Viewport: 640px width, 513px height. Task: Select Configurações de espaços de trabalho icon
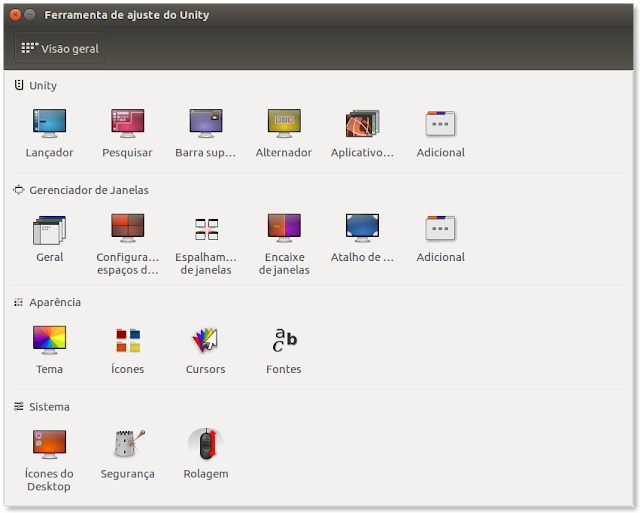point(127,229)
